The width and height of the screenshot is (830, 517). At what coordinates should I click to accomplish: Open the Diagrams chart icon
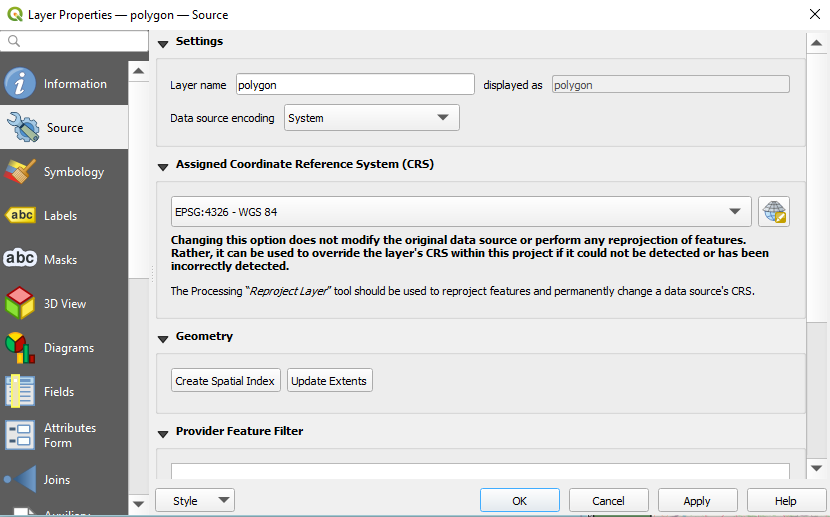pyautogui.click(x=21, y=348)
